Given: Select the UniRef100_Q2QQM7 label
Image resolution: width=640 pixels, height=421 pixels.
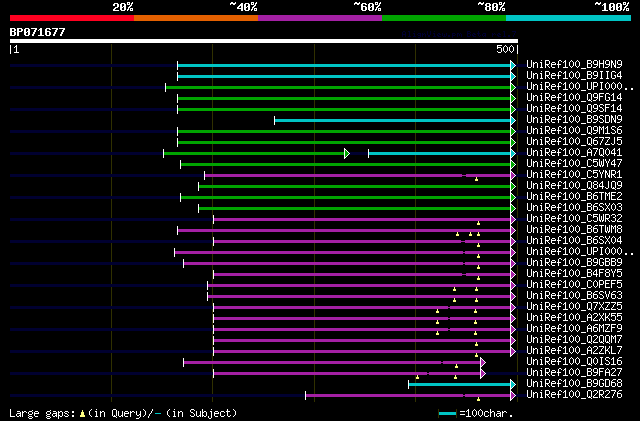Looking at the screenshot, I should tap(574, 340).
